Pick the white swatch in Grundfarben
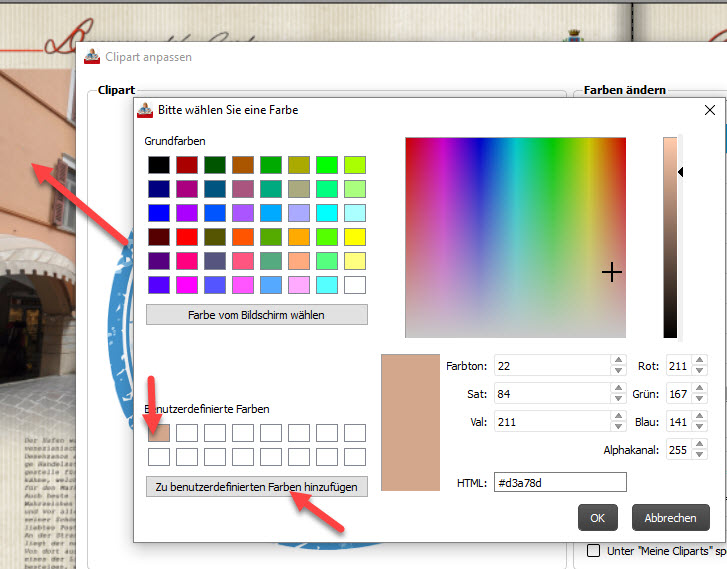The height and width of the screenshot is (569, 727). pyautogui.click(x=354, y=285)
